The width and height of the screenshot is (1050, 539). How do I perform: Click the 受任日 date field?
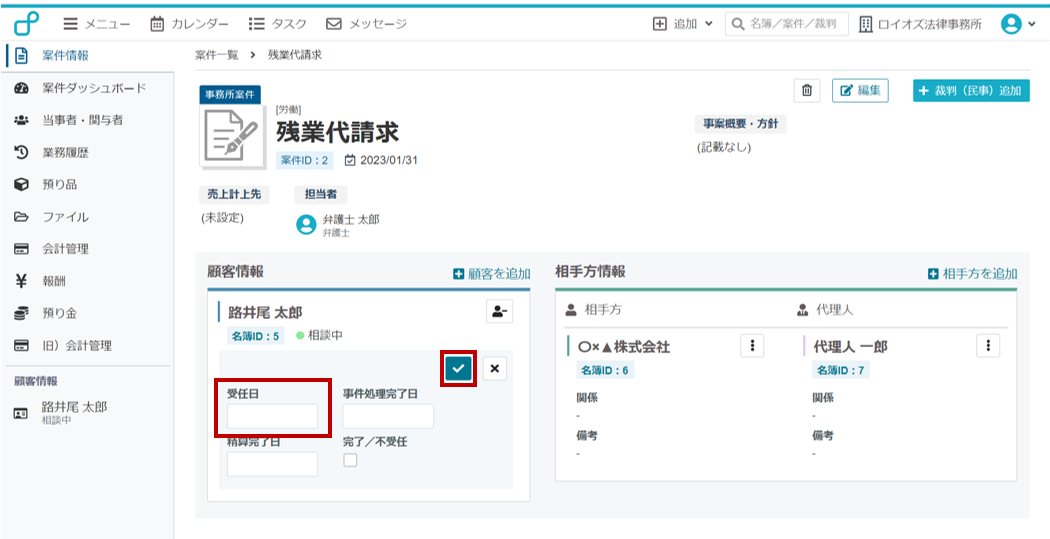[x=272, y=416]
